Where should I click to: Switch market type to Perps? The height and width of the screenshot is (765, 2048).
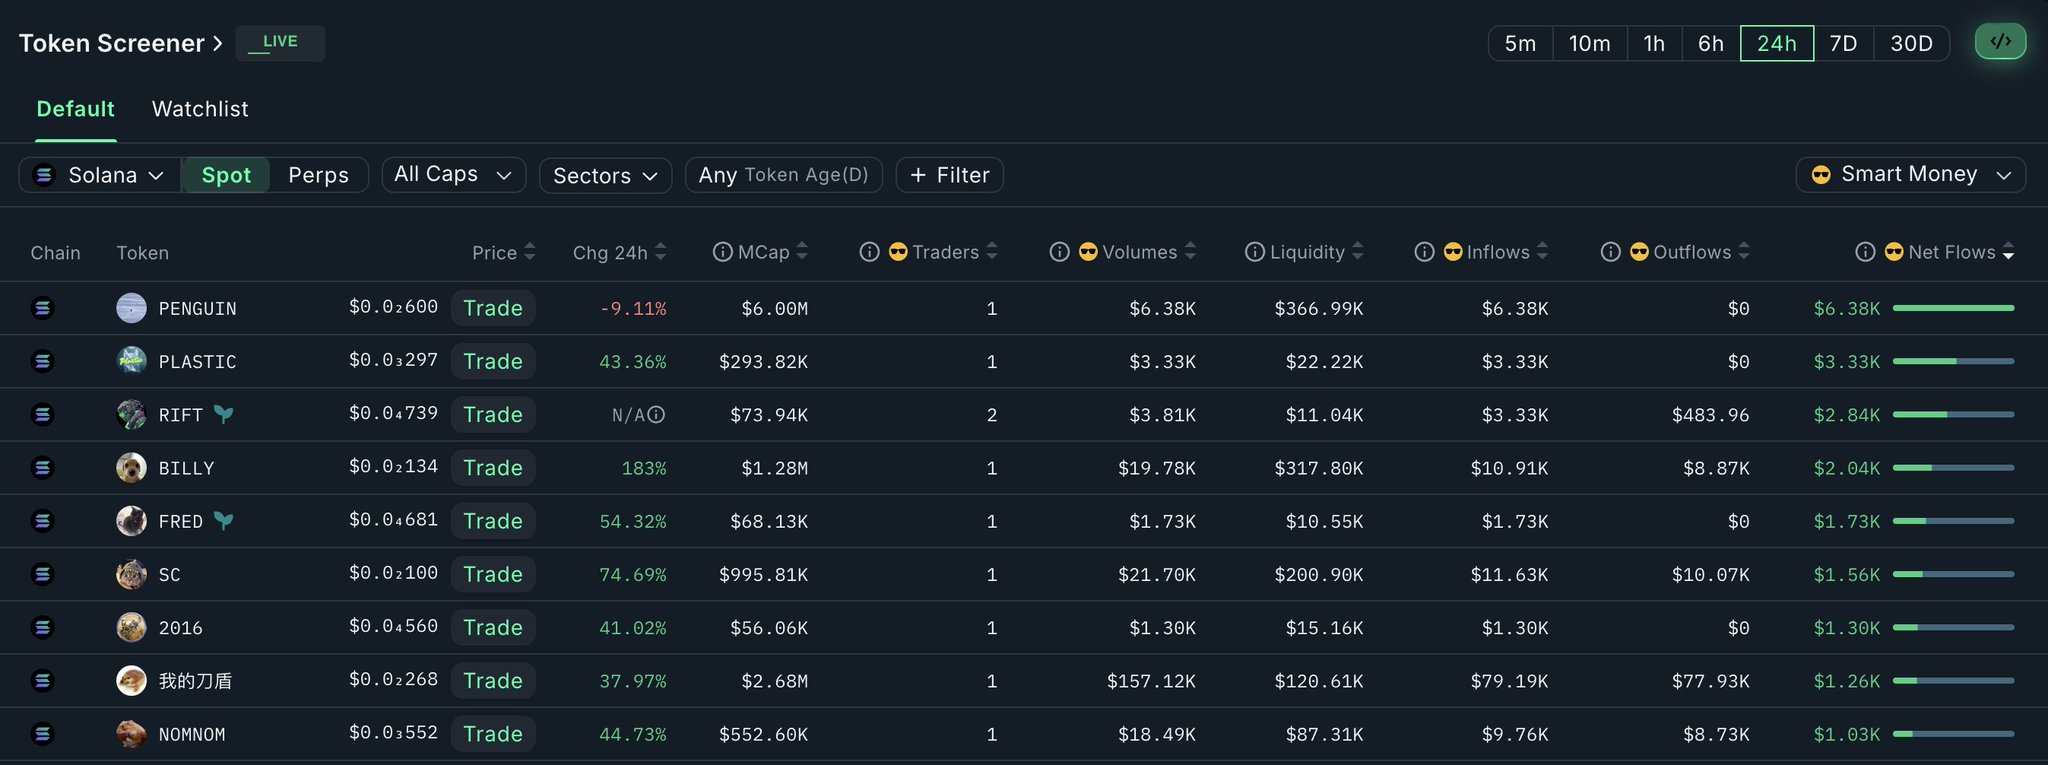pyautogui.click(x=318, y=175)
